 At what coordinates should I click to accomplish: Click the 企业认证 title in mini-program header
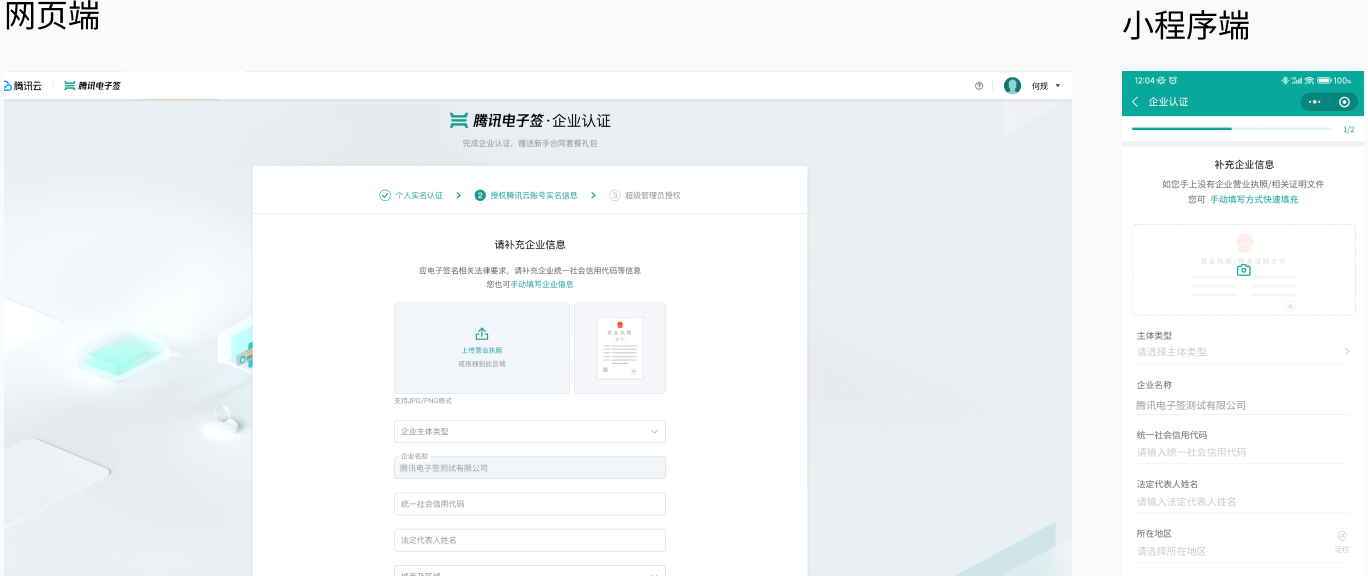(1168, 102)
